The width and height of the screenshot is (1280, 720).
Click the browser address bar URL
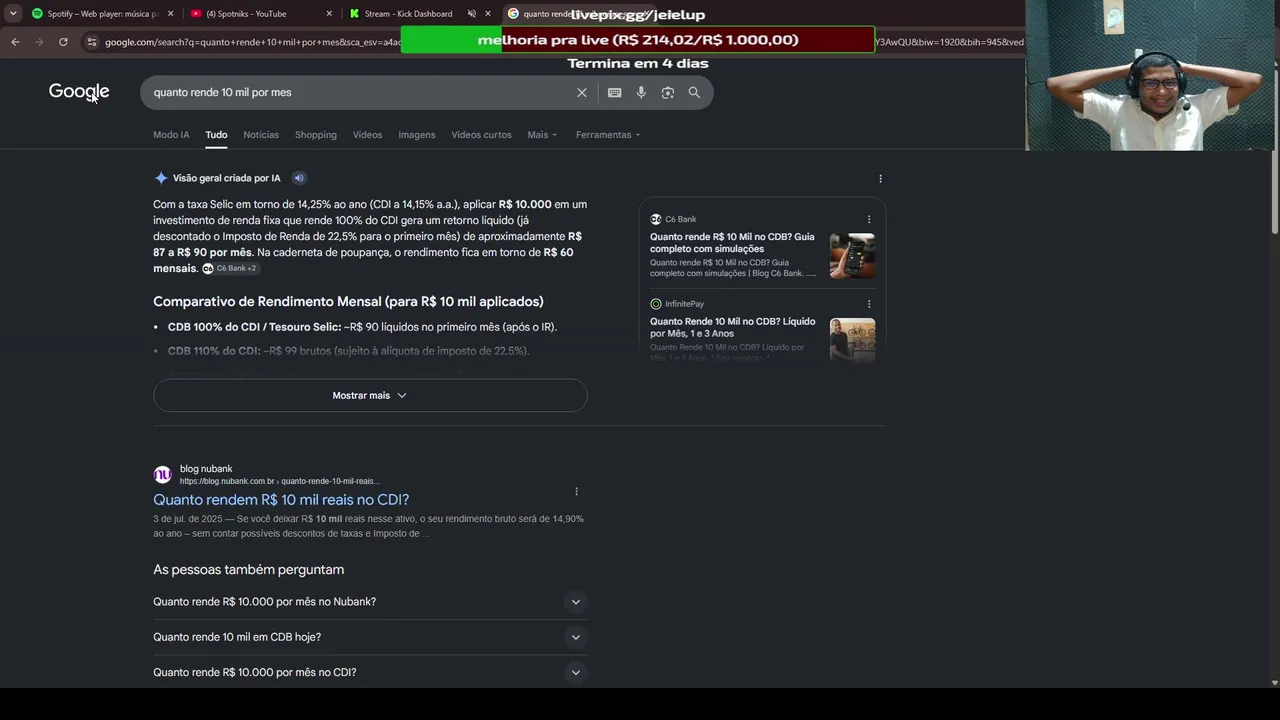(x=252, y=42)
